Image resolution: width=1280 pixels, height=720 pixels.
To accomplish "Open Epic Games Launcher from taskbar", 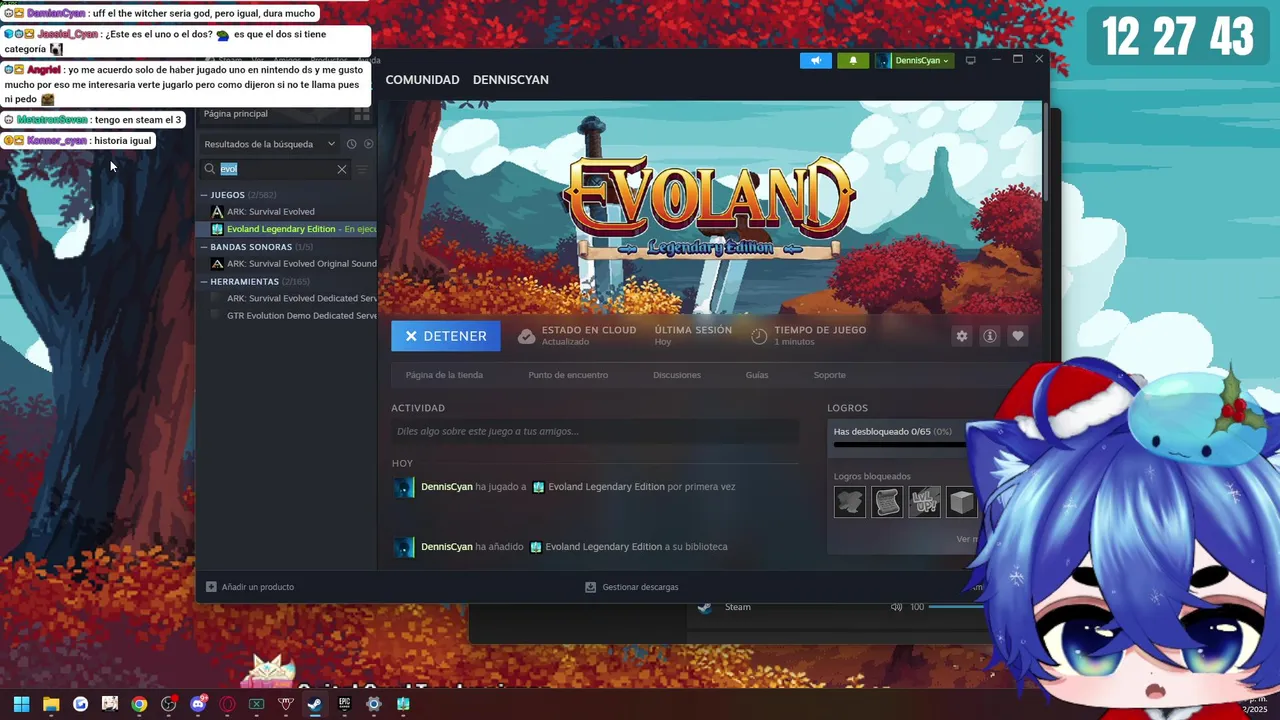I will (344, 704).
